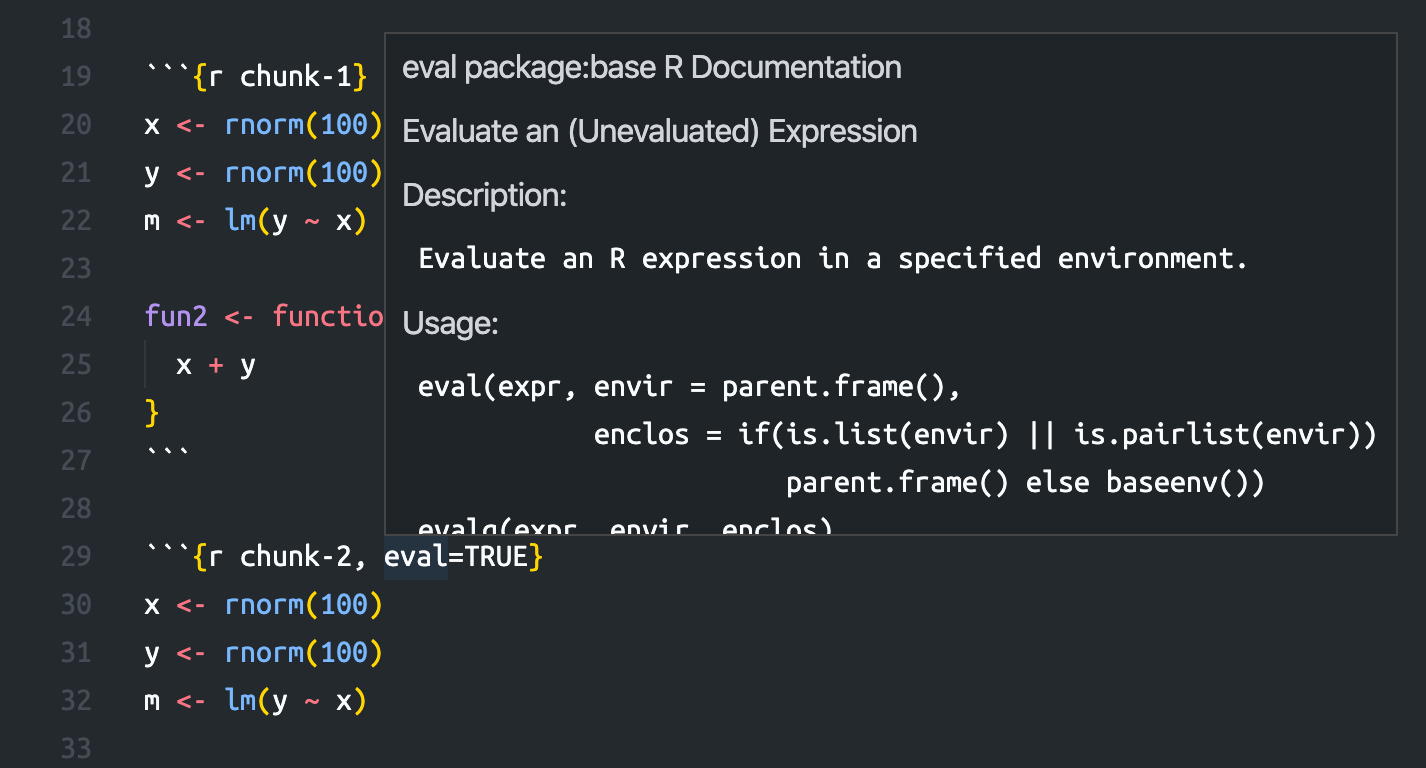Image resolution: width=1426 pixels, height=768 pixels.
Task: Click the eval package:base R Documentation title
Action: coord(651,67)
